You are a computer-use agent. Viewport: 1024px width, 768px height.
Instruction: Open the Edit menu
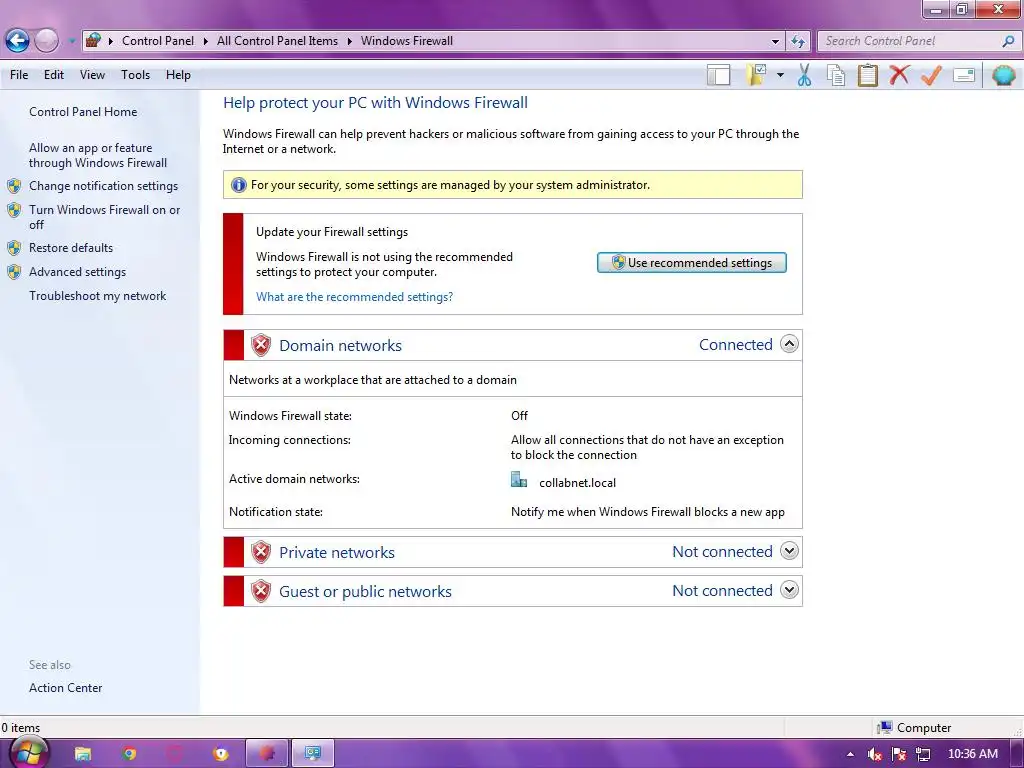(x=54, y=75)
